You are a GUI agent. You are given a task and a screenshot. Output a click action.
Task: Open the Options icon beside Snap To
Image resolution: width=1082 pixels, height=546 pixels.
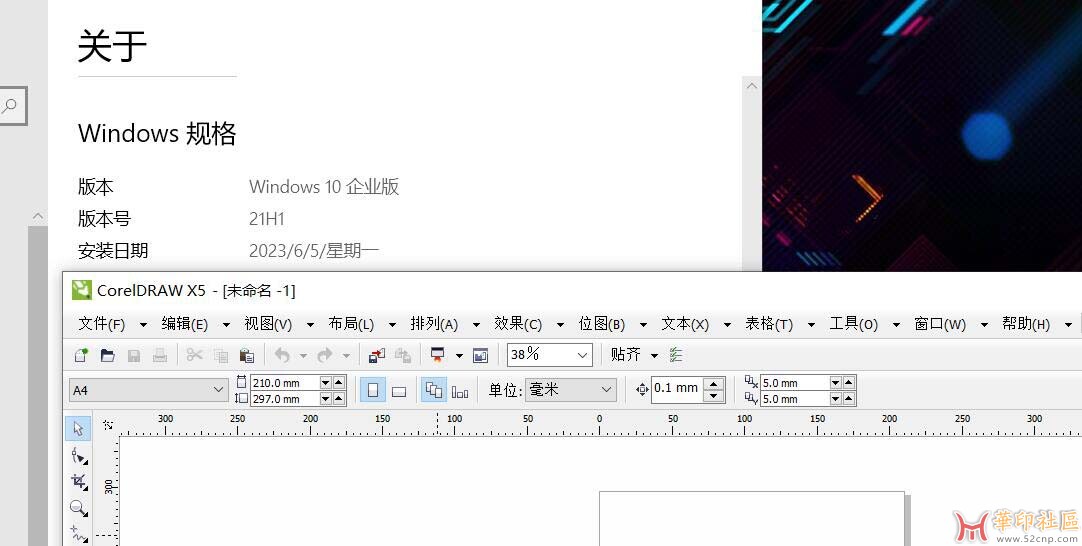click(676, 355)
